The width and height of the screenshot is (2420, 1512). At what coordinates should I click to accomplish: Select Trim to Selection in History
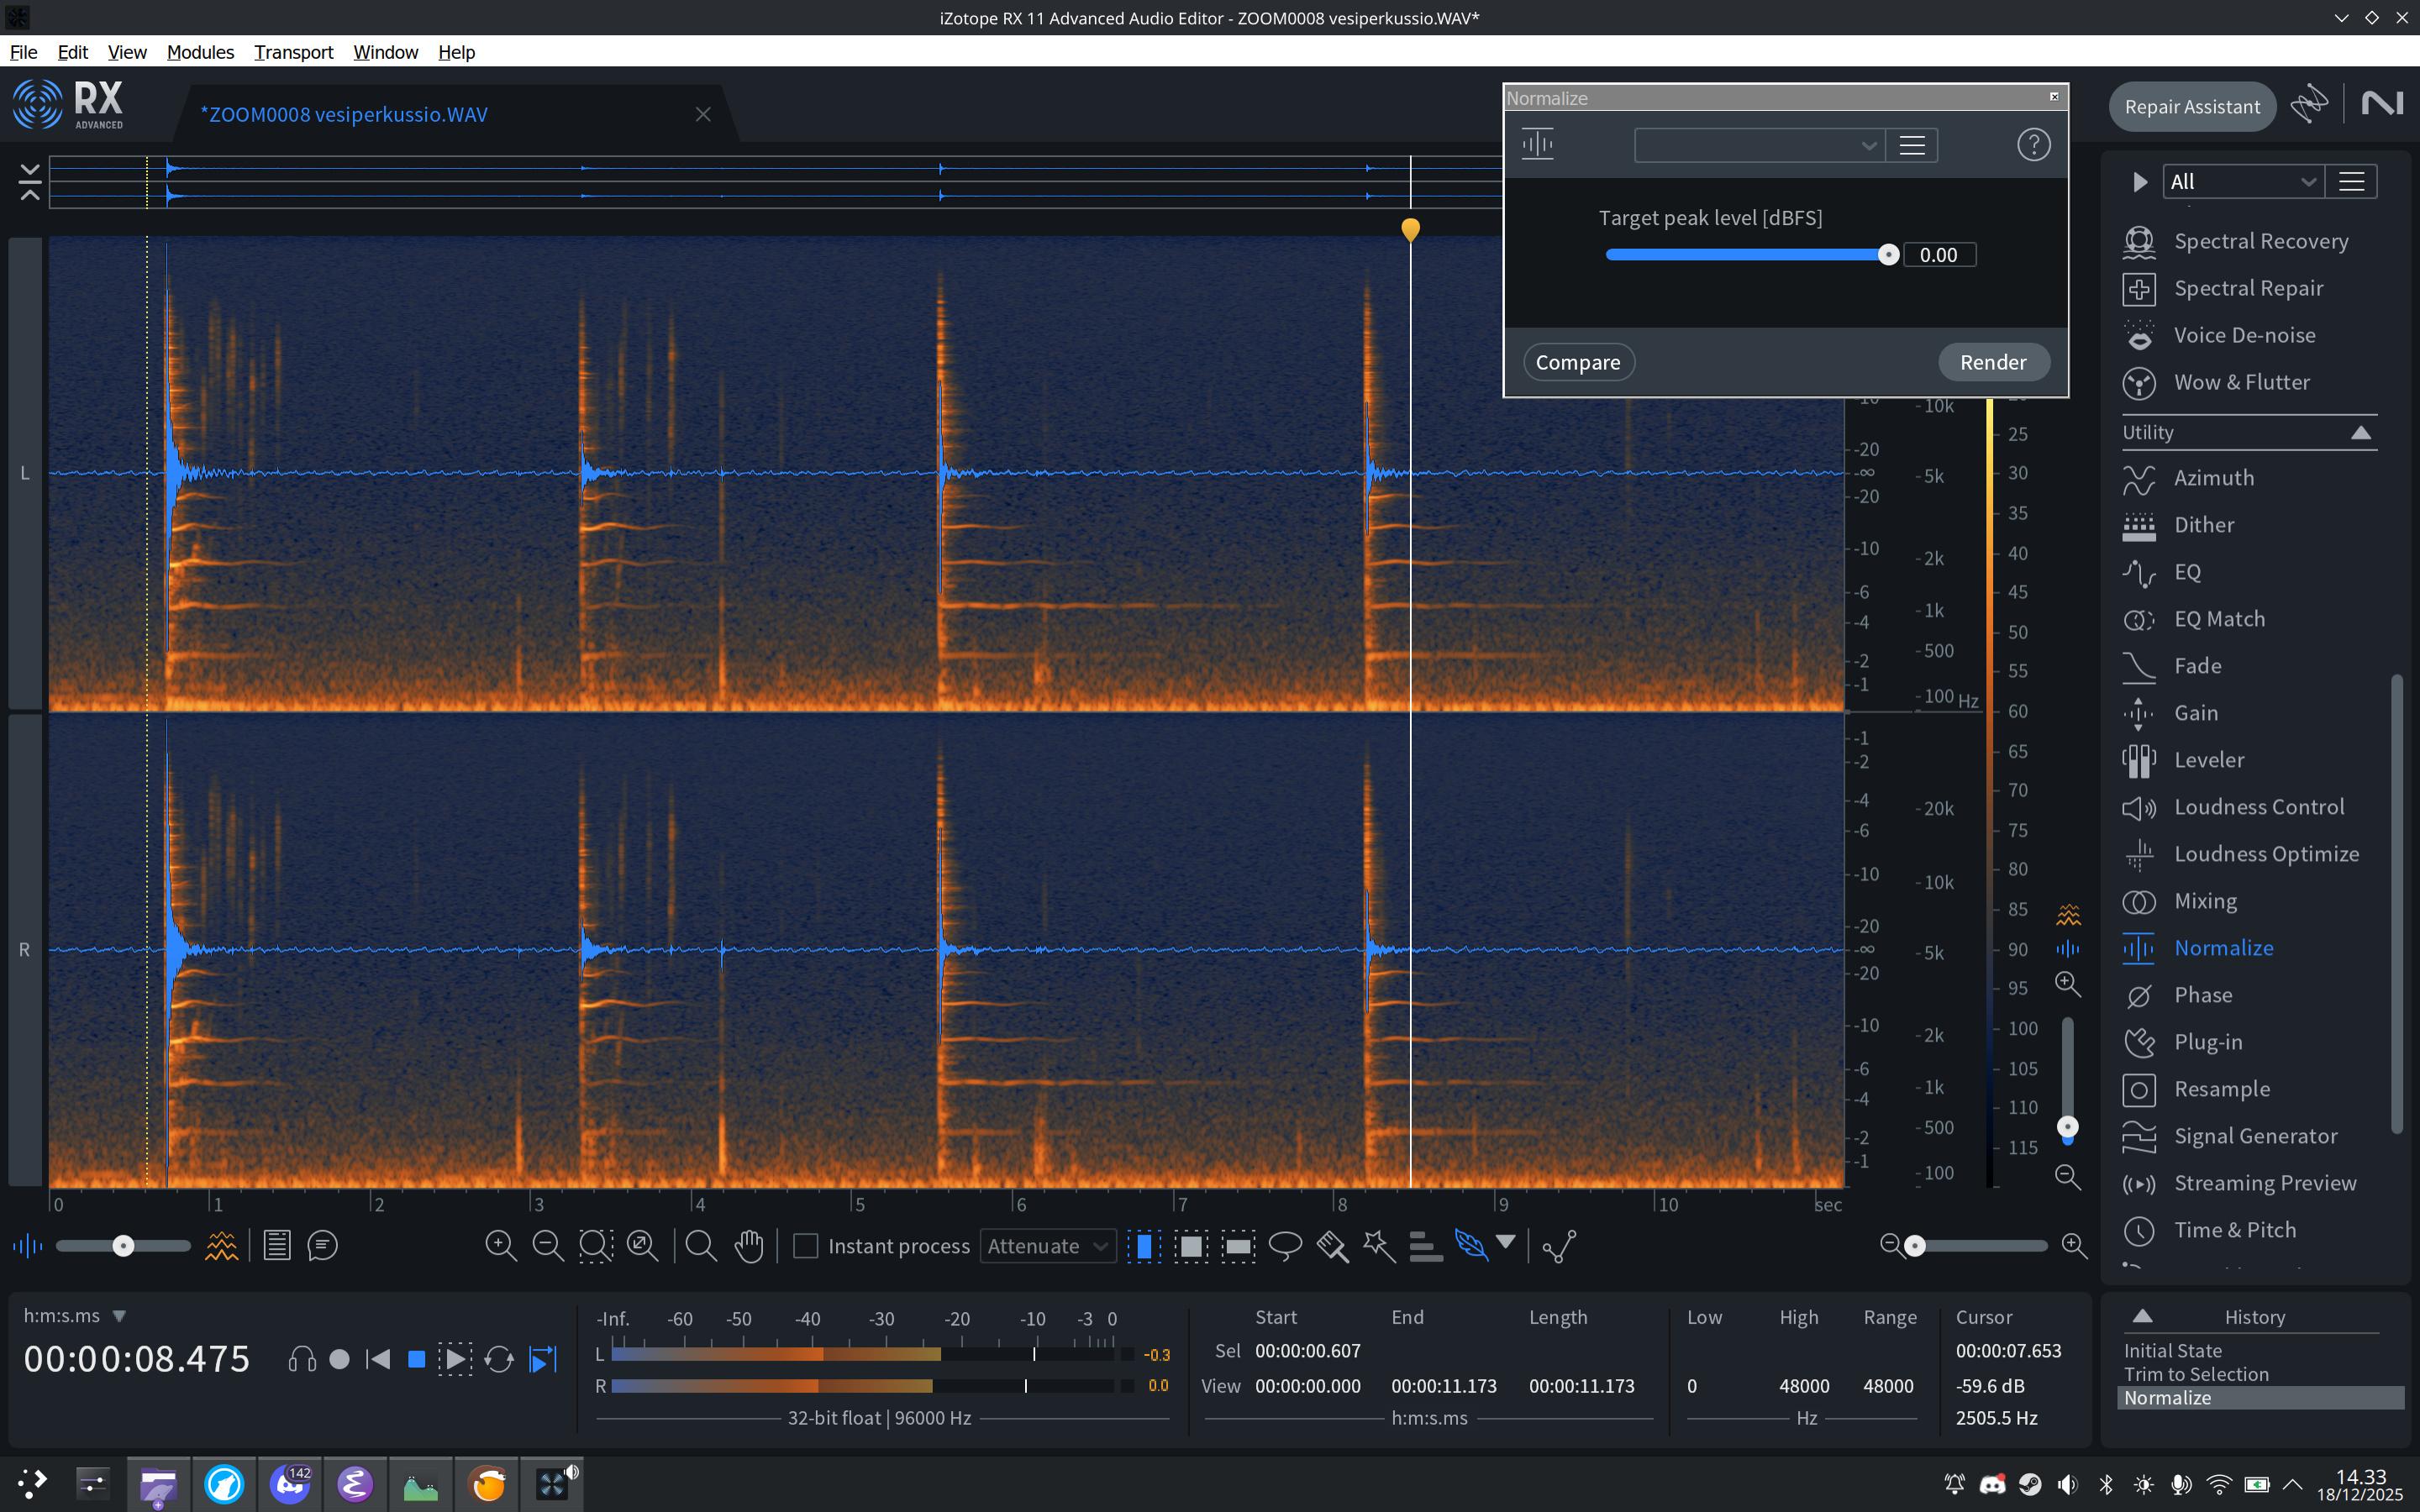click(2195, 1374)
